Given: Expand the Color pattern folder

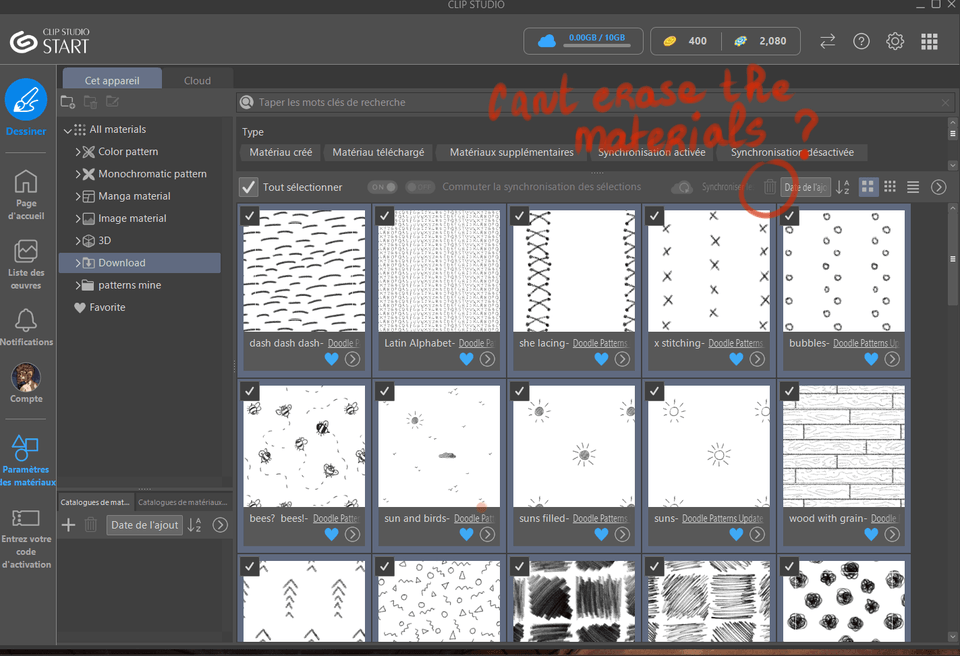Looking at the screenshot, I should tap(78, 152).
